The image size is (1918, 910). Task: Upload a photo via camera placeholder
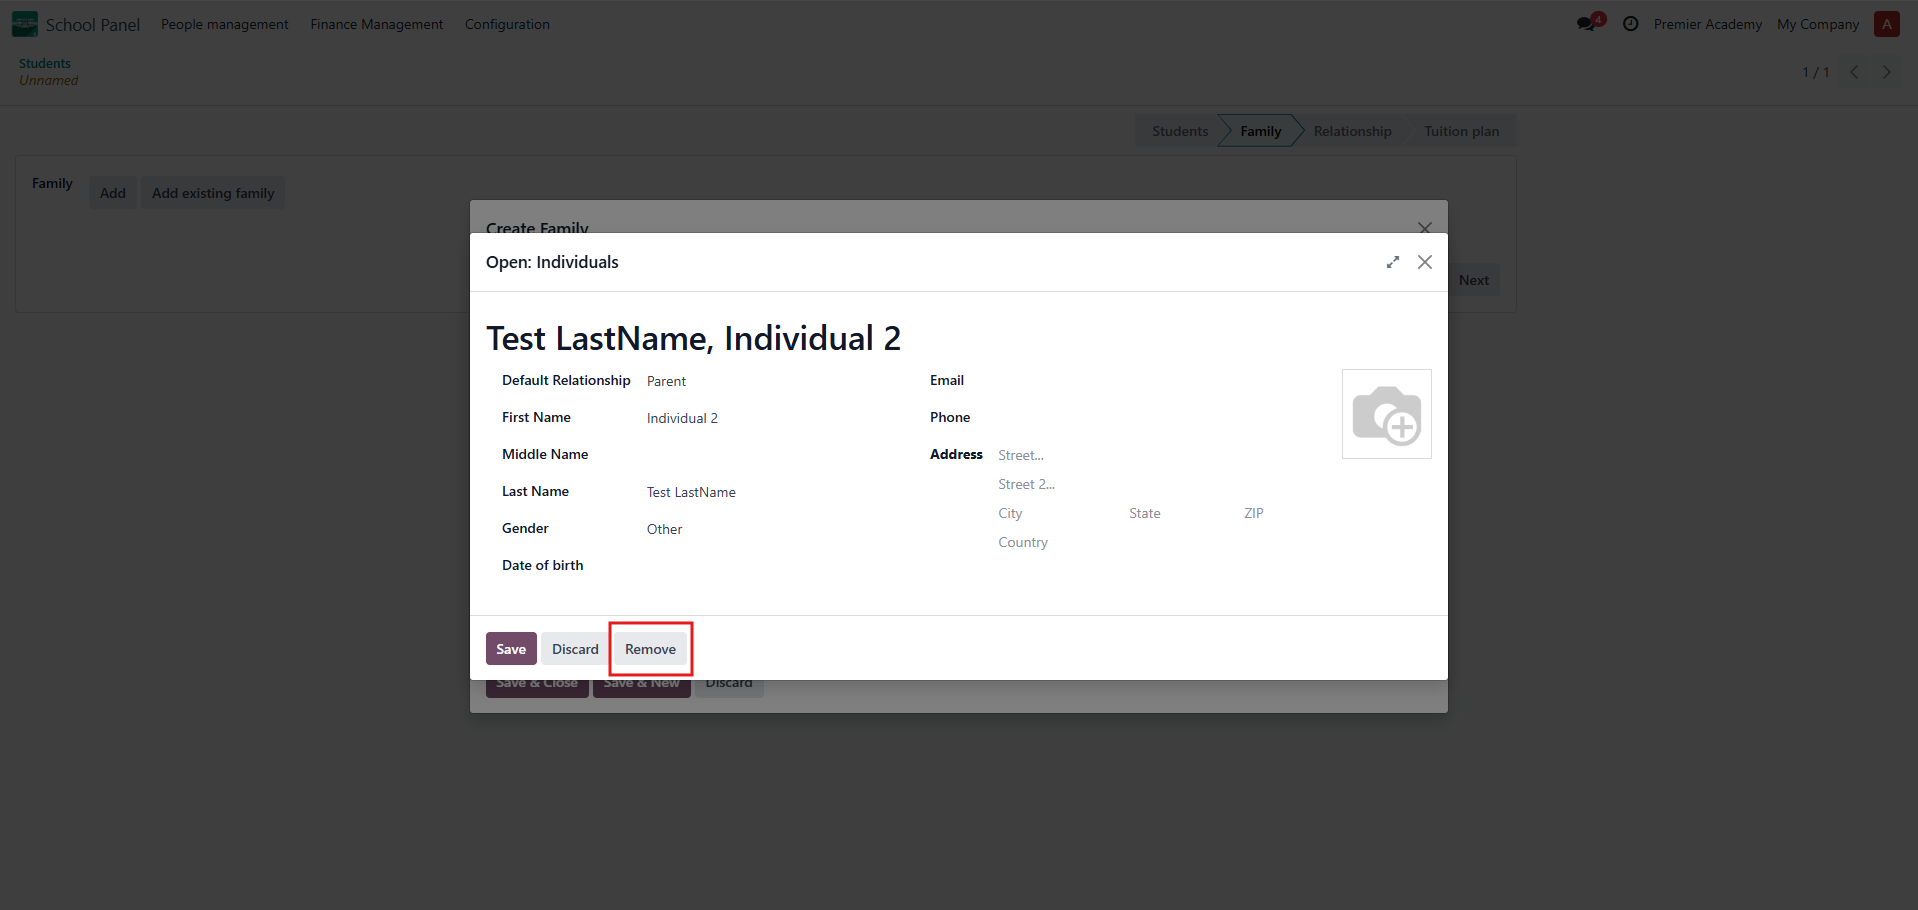tap(1386, 414)
